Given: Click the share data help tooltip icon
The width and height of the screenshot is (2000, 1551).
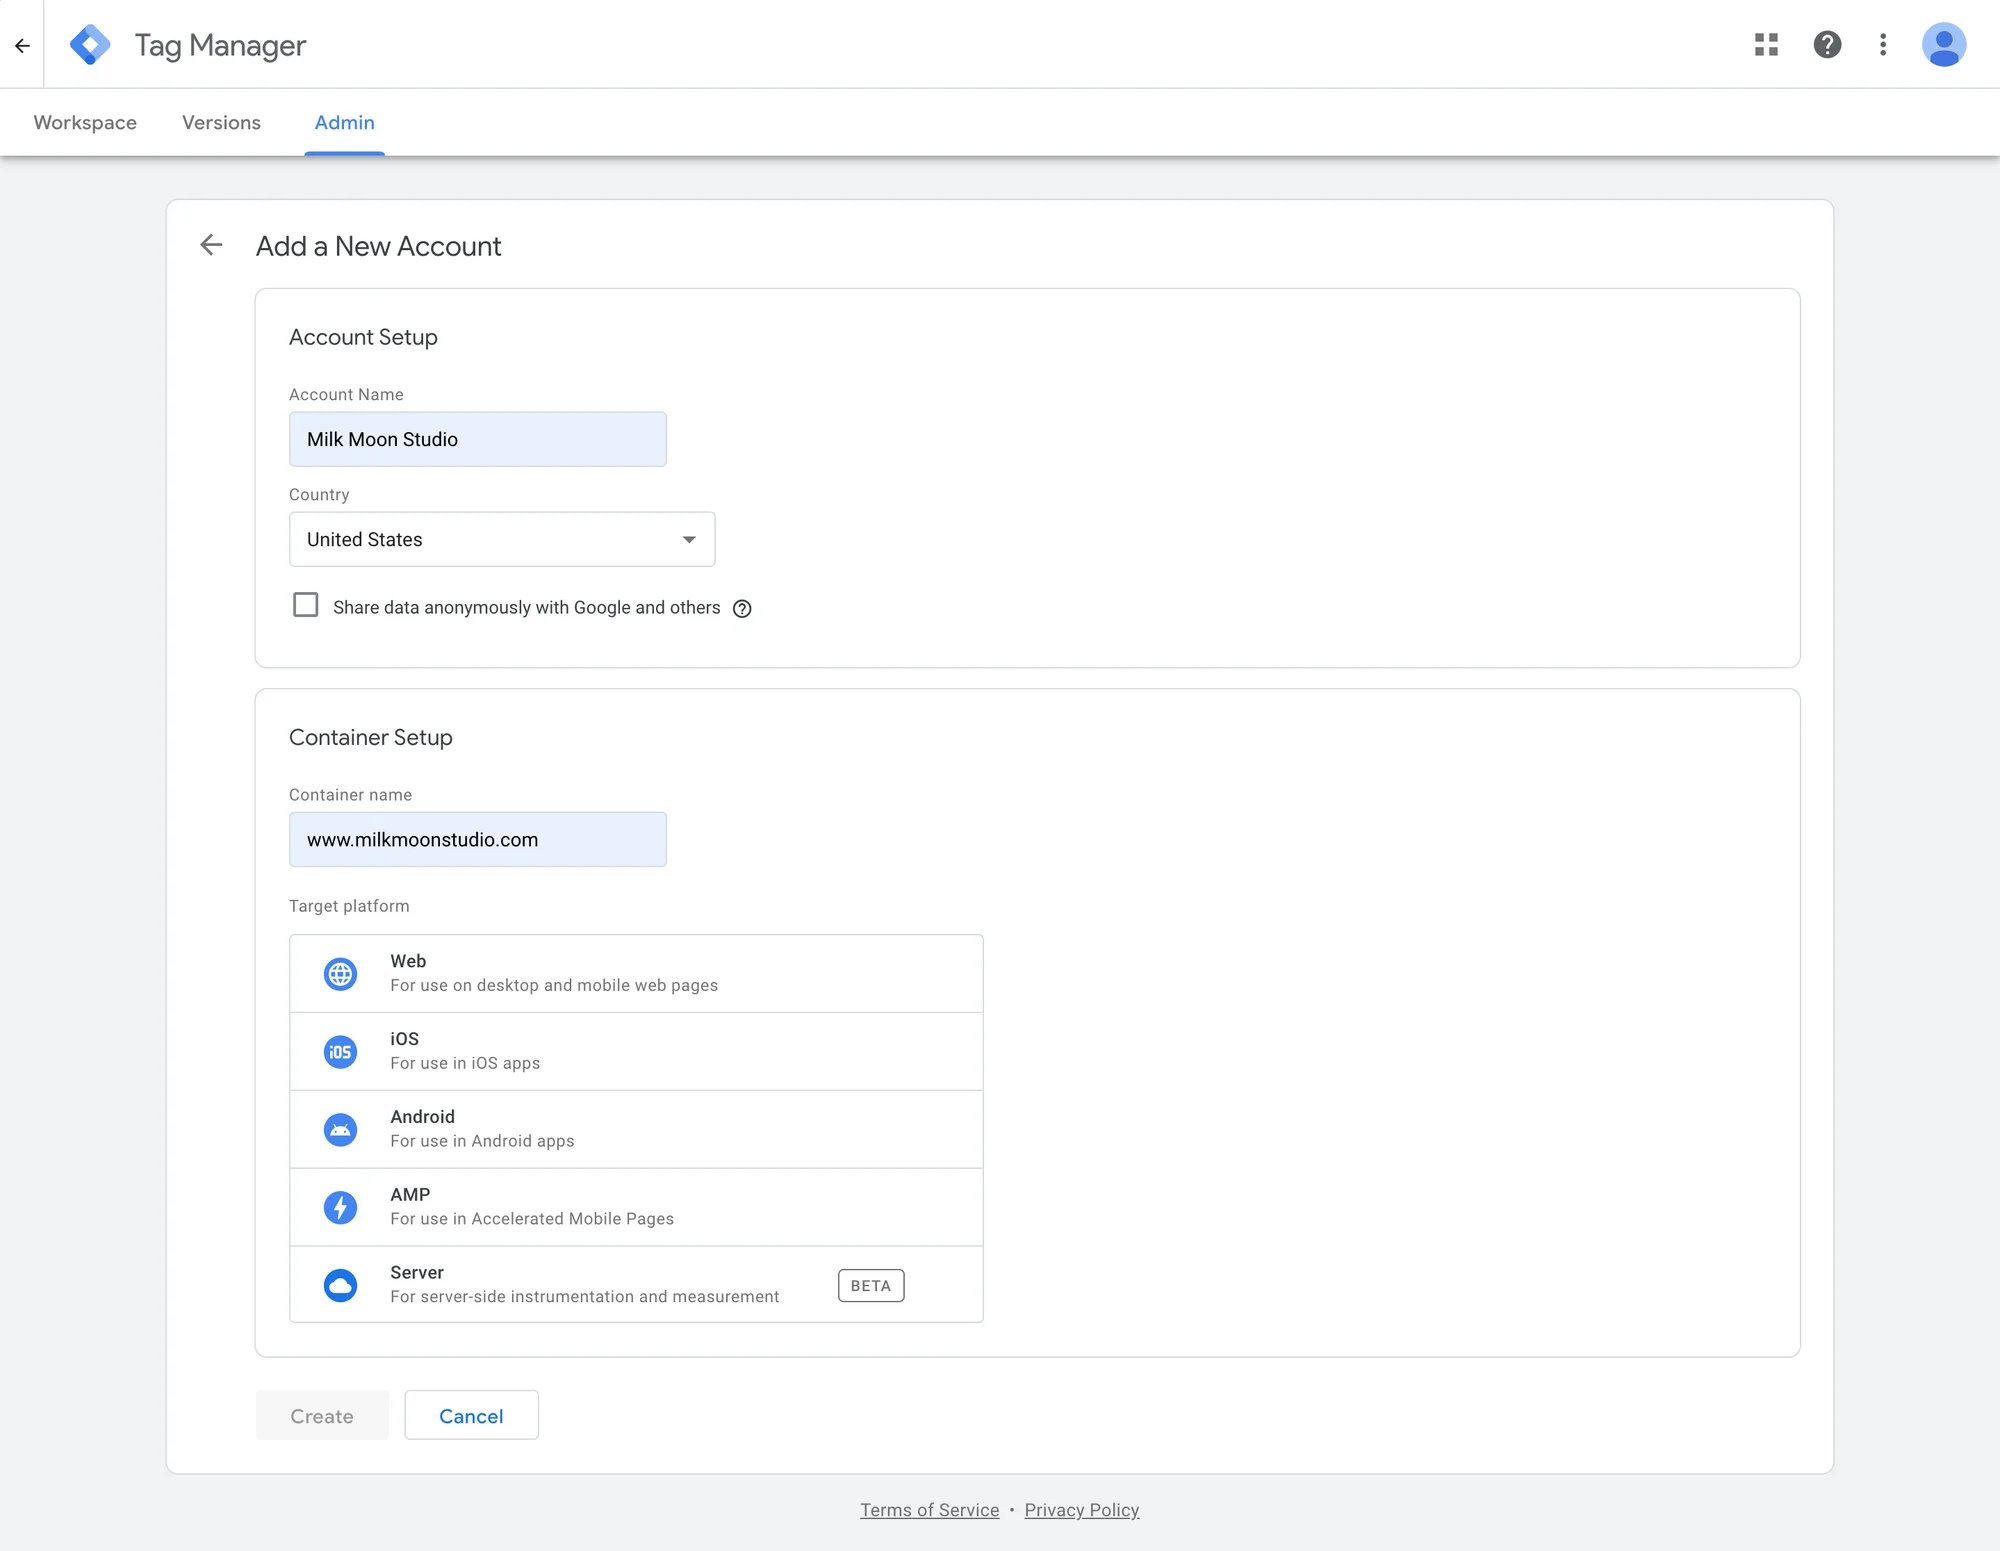Looking at the screenshot, I should [741, 607].
